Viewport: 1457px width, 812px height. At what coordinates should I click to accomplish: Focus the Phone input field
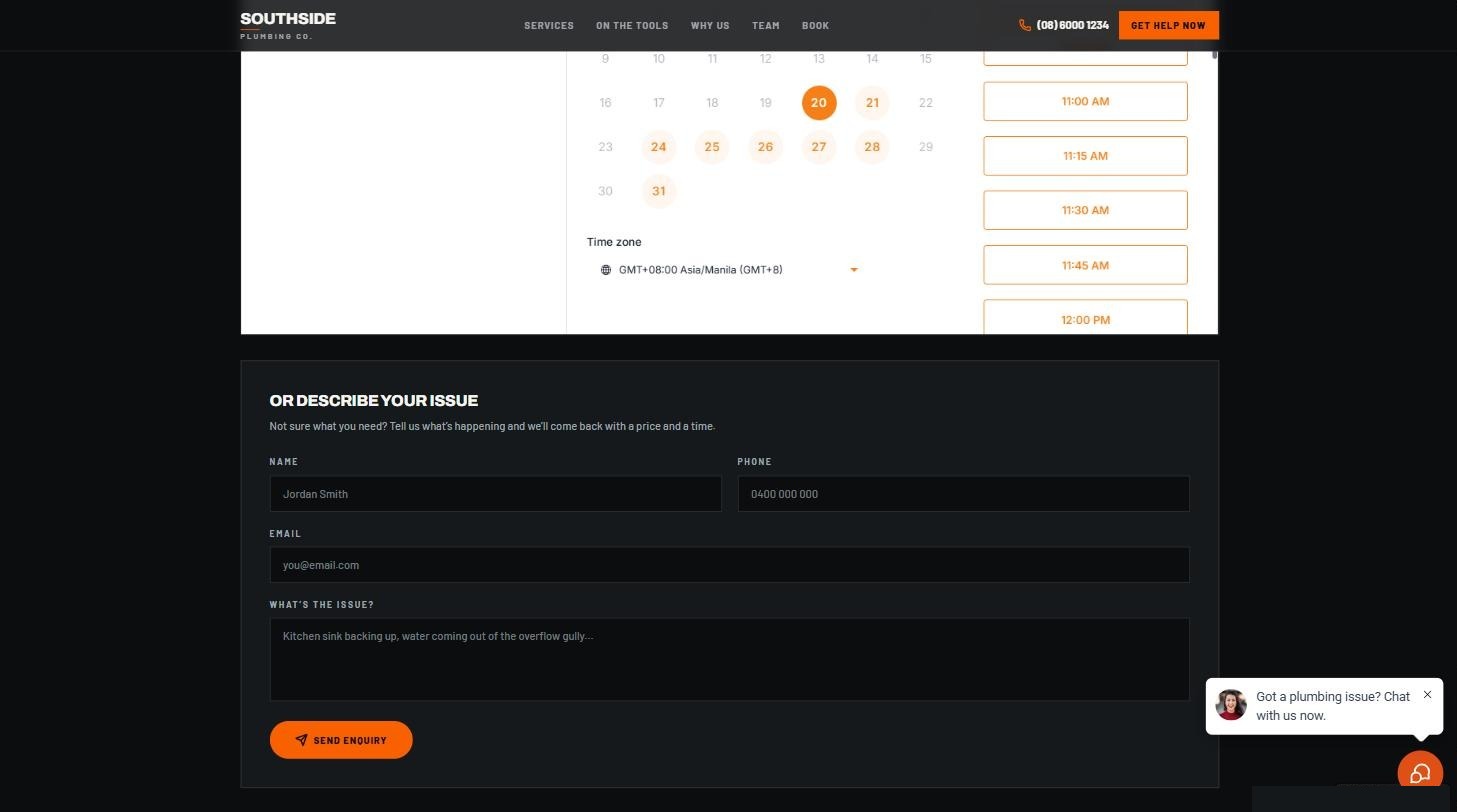(963, 494)
